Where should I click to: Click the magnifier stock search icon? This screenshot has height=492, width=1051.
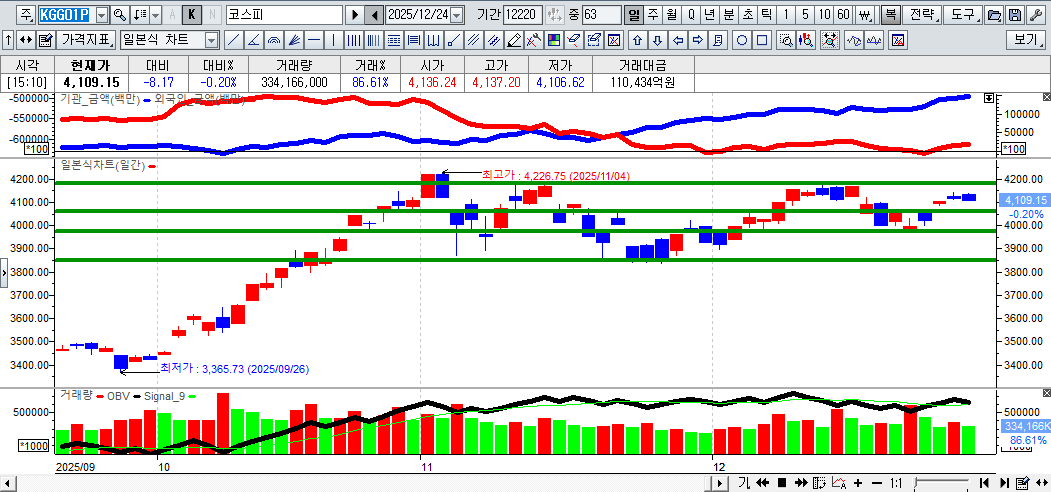120,15
